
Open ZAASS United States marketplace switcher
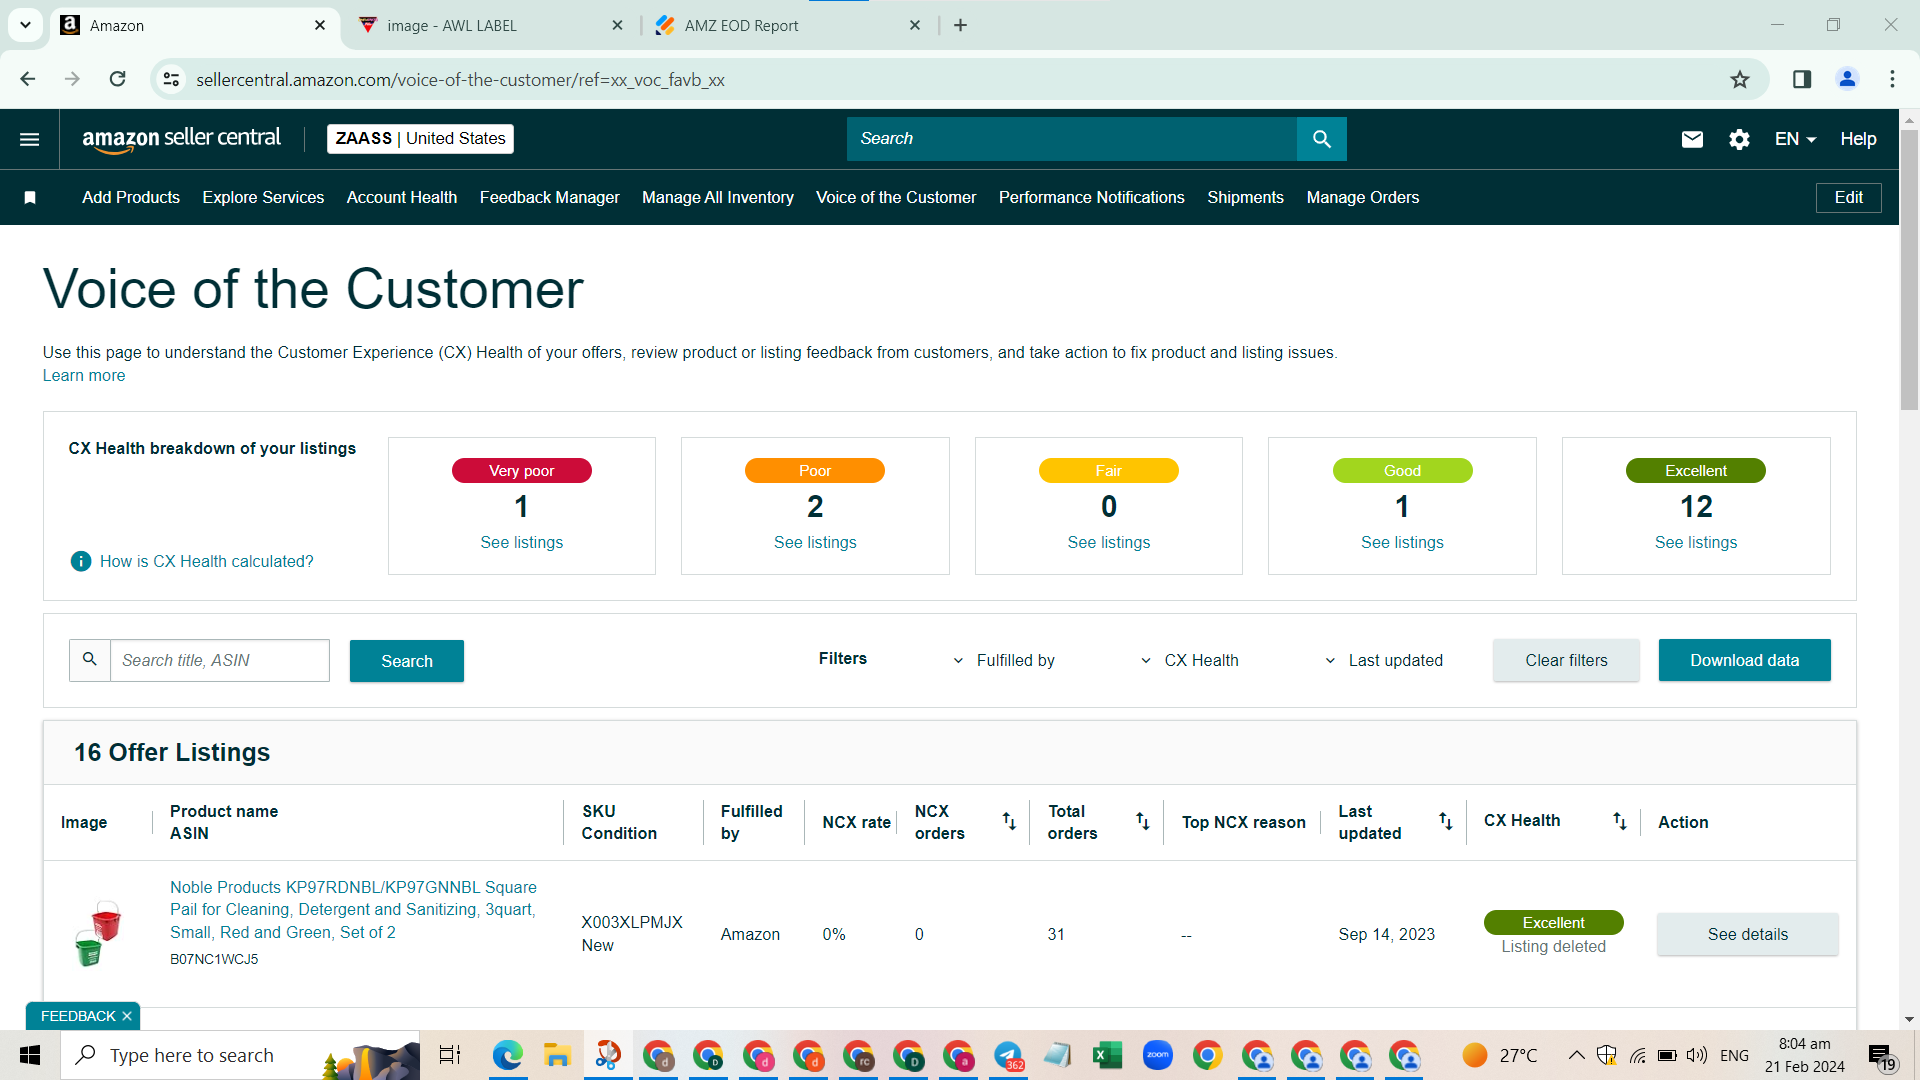[420, 139]
